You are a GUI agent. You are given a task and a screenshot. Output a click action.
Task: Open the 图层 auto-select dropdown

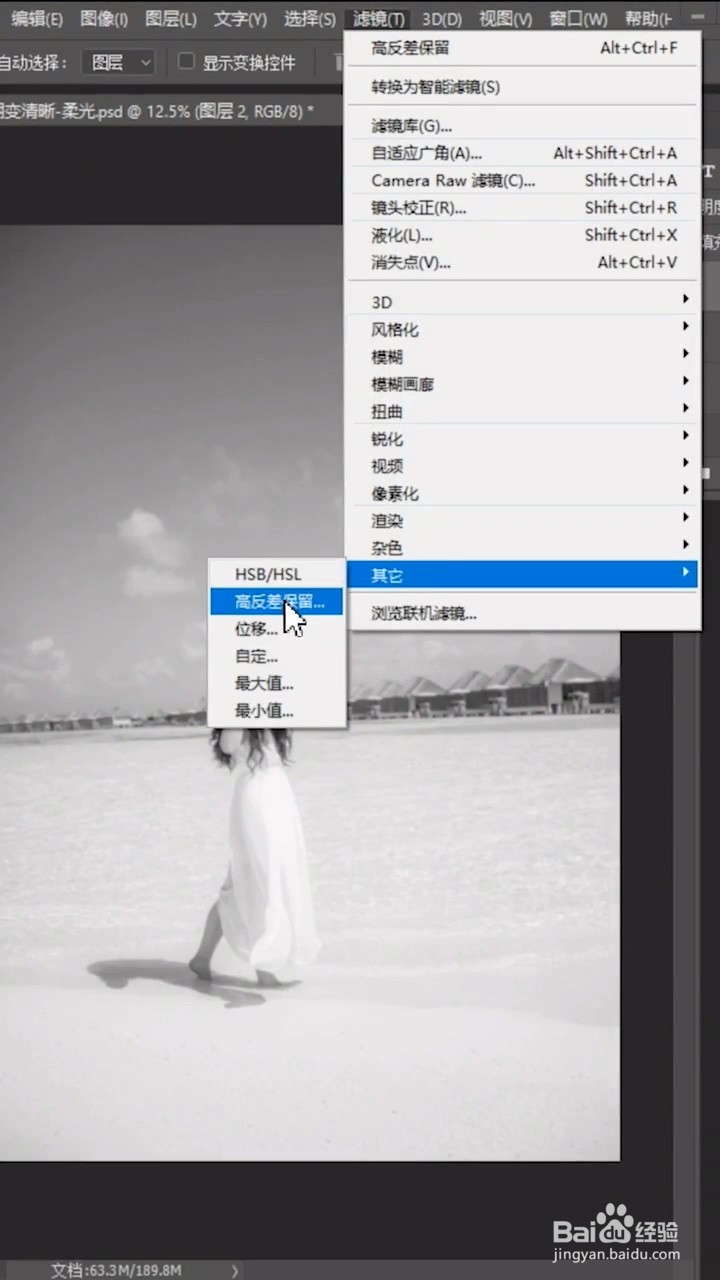118,62
